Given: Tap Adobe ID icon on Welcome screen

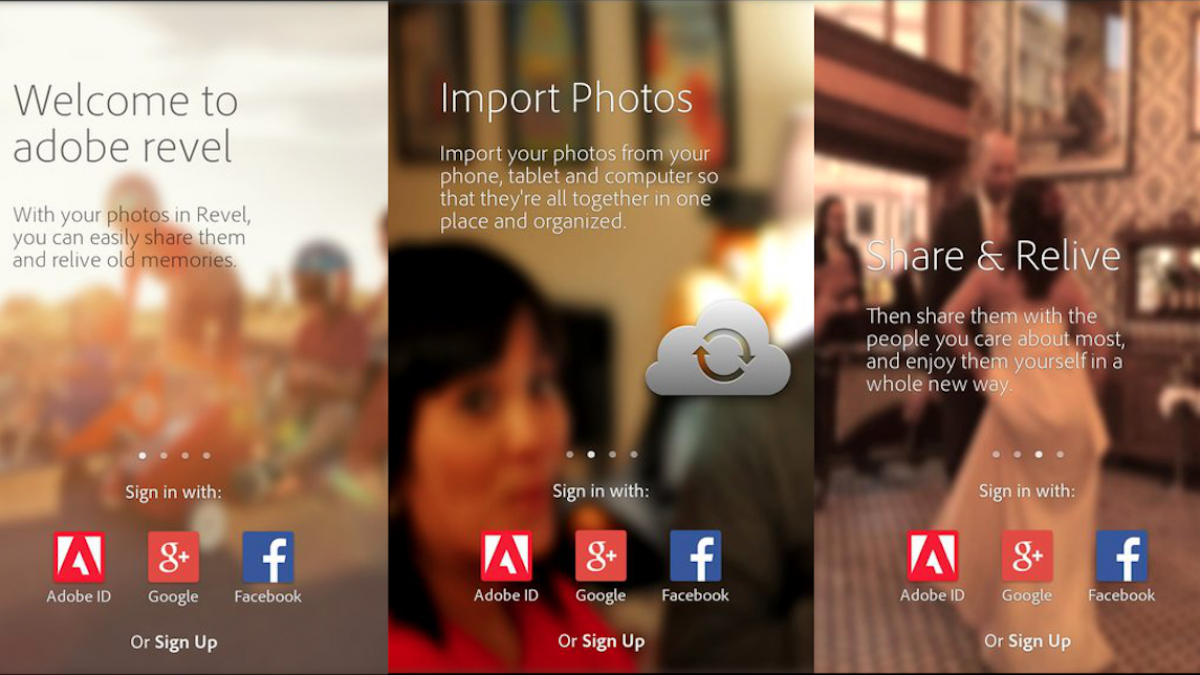Looking at the screenshot, I should pos(79,557).
